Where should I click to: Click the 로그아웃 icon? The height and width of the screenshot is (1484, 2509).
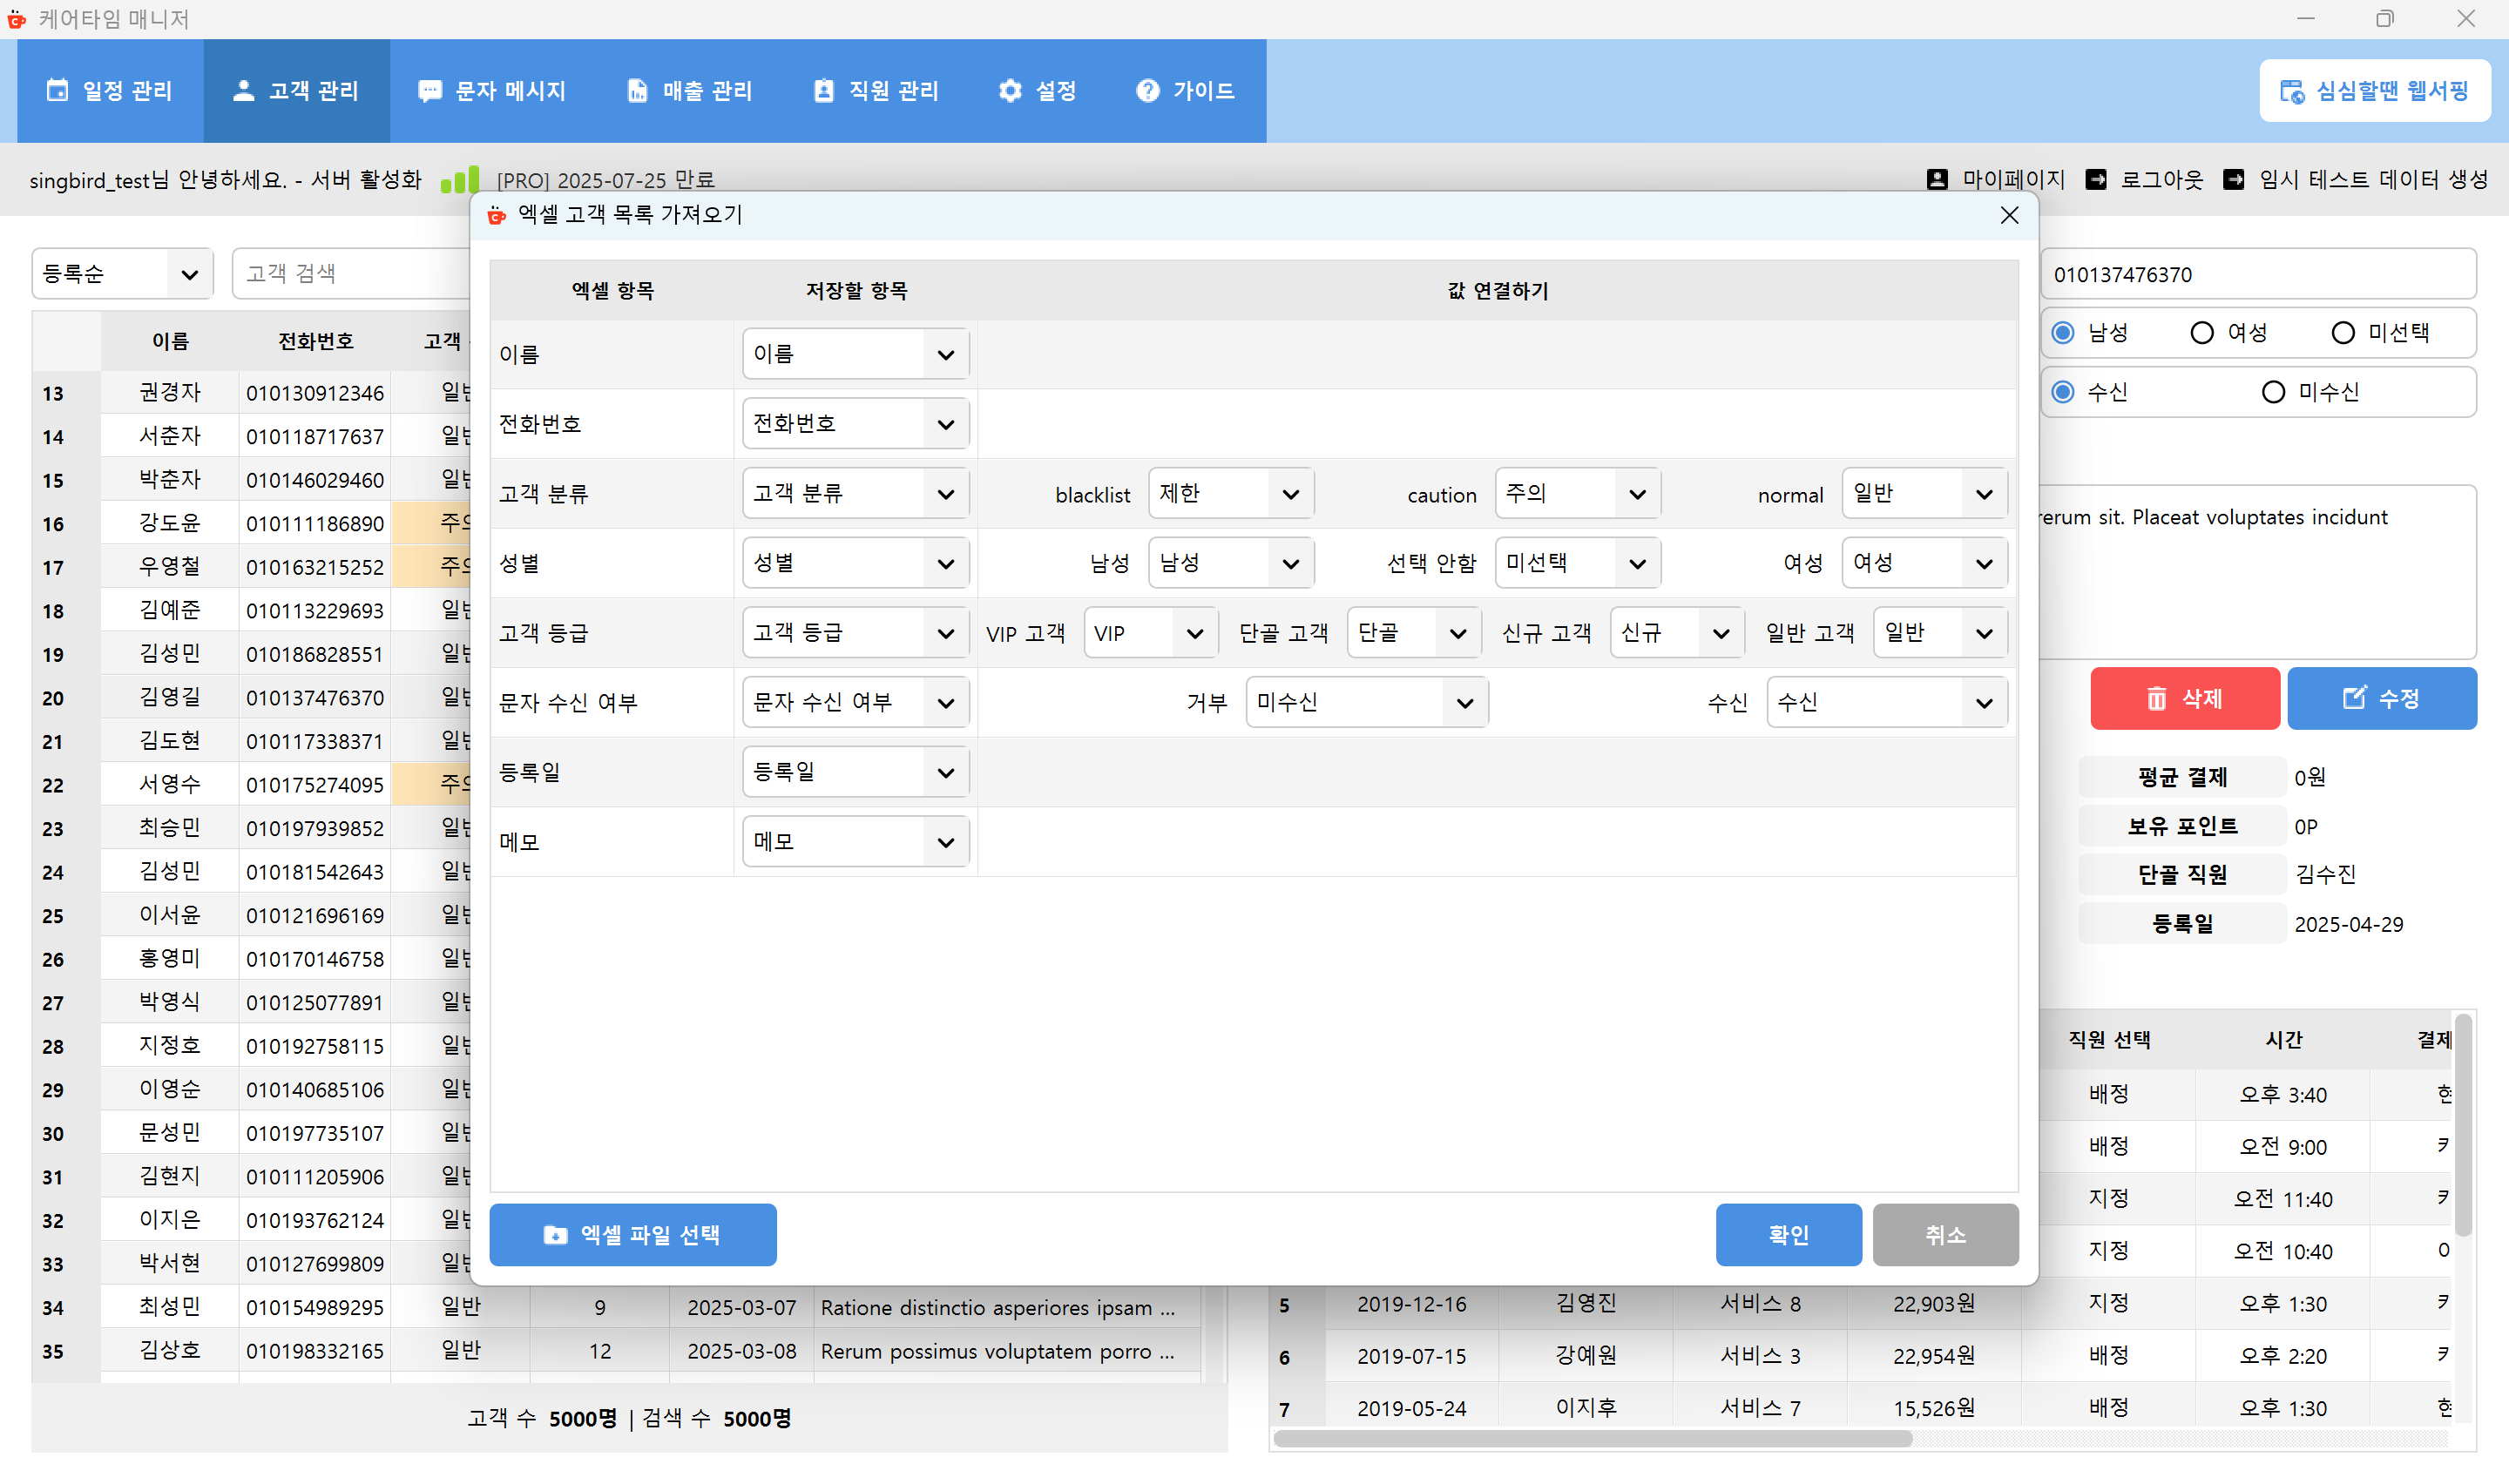click(x=2097, y=180)
